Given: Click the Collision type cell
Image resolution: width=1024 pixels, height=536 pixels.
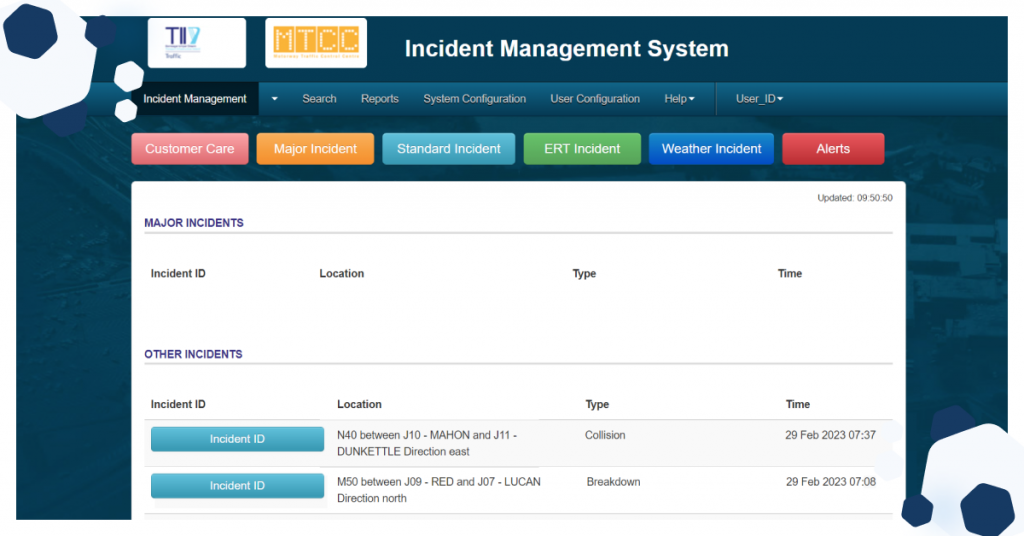Looking at the screenshot, I should click(x=605, y=435).
